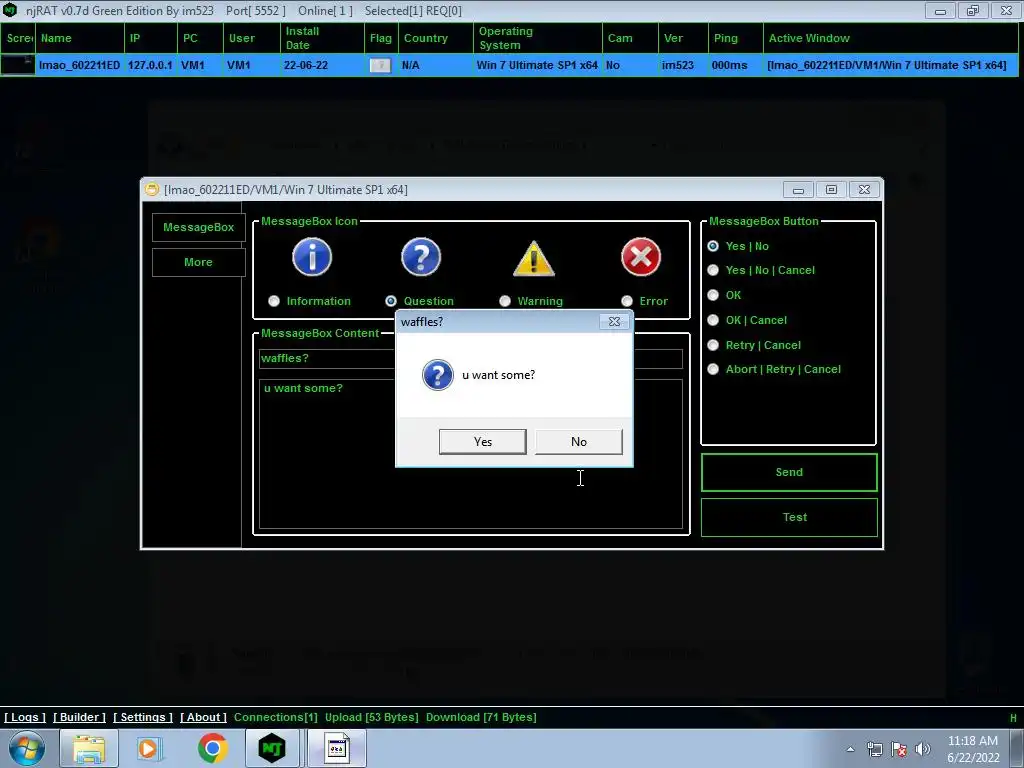
Task: Show hidden tray icons arrow
Action: tap(850, 749)
